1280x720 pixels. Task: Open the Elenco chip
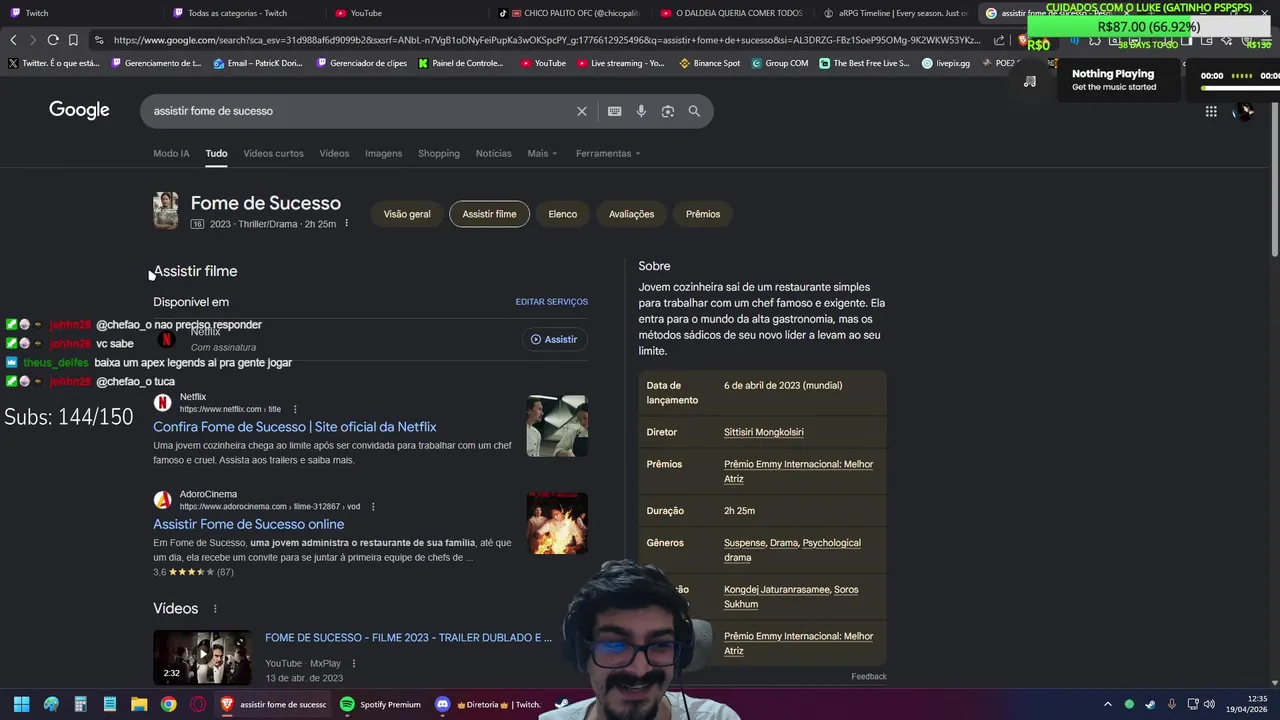click(x=562, y=214)
